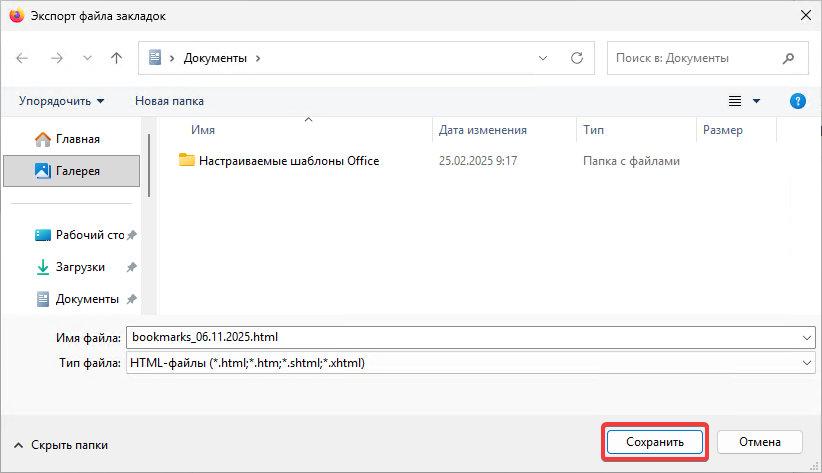Select Галерея in the navigation pane
Image resolution: width=822 pixels, height=473 pixels.
click(77, 171)
